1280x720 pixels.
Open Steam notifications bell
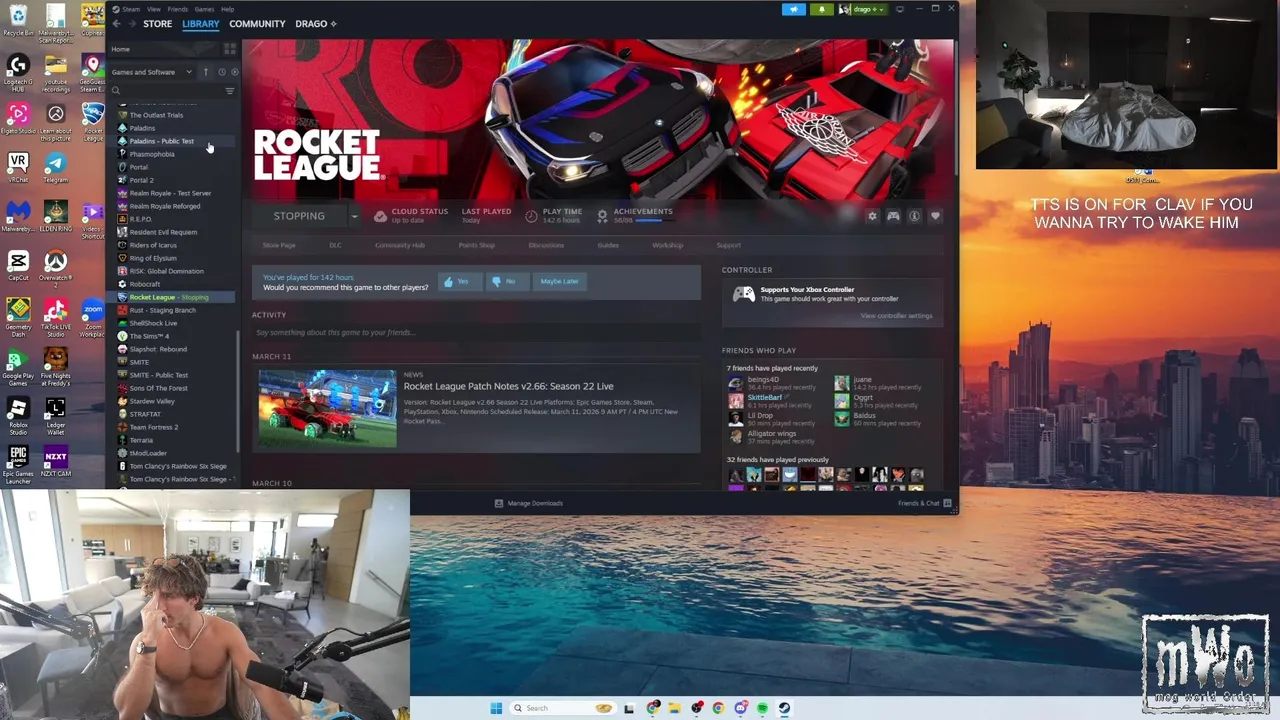821,9
